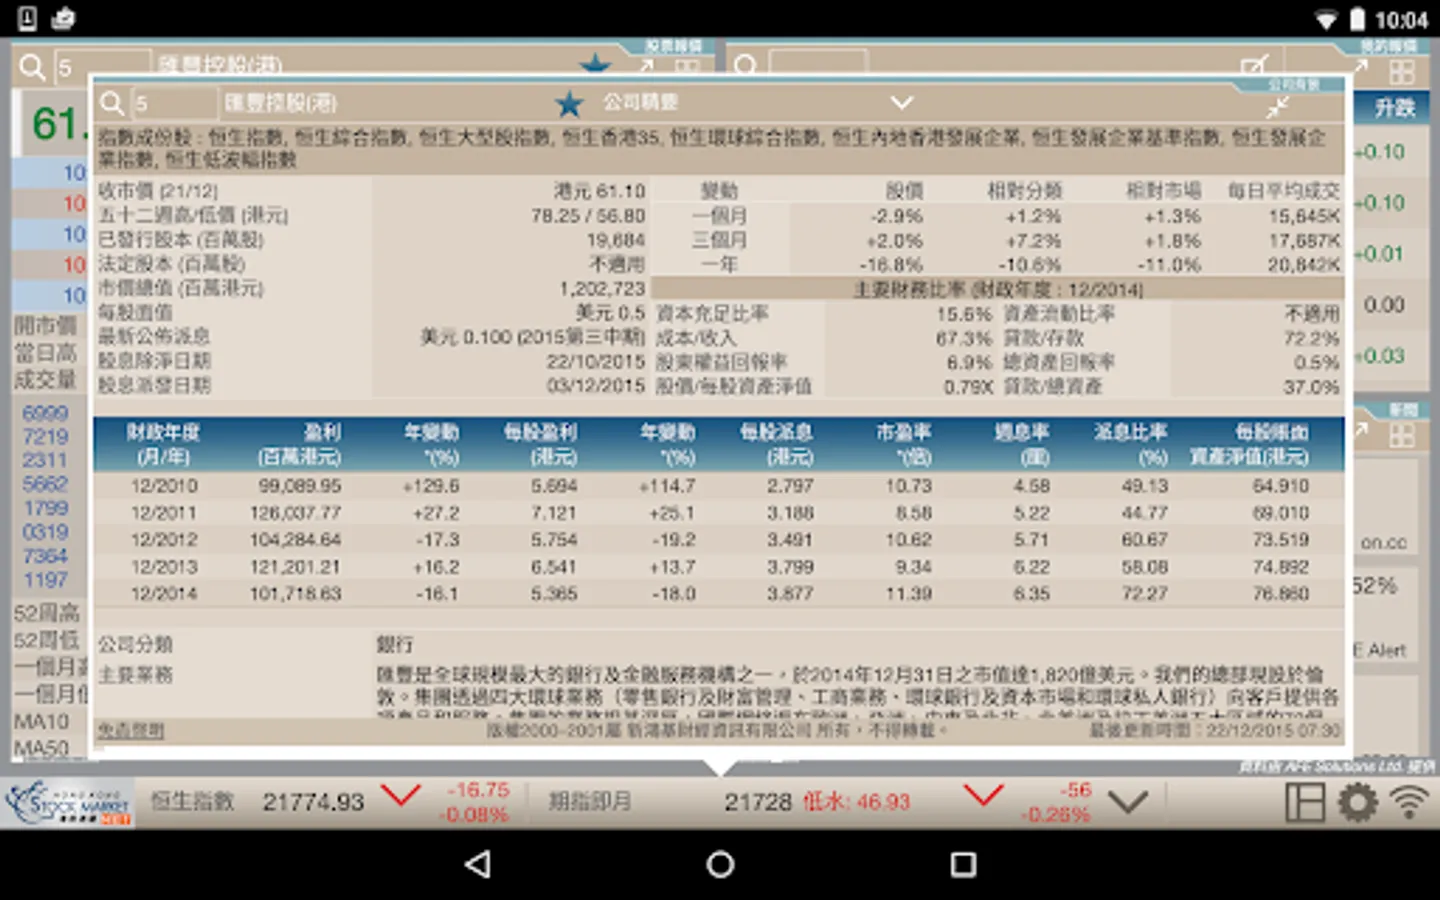Select stock code 7364 in left list
The image size is (1440, 900).
point(45,556)
